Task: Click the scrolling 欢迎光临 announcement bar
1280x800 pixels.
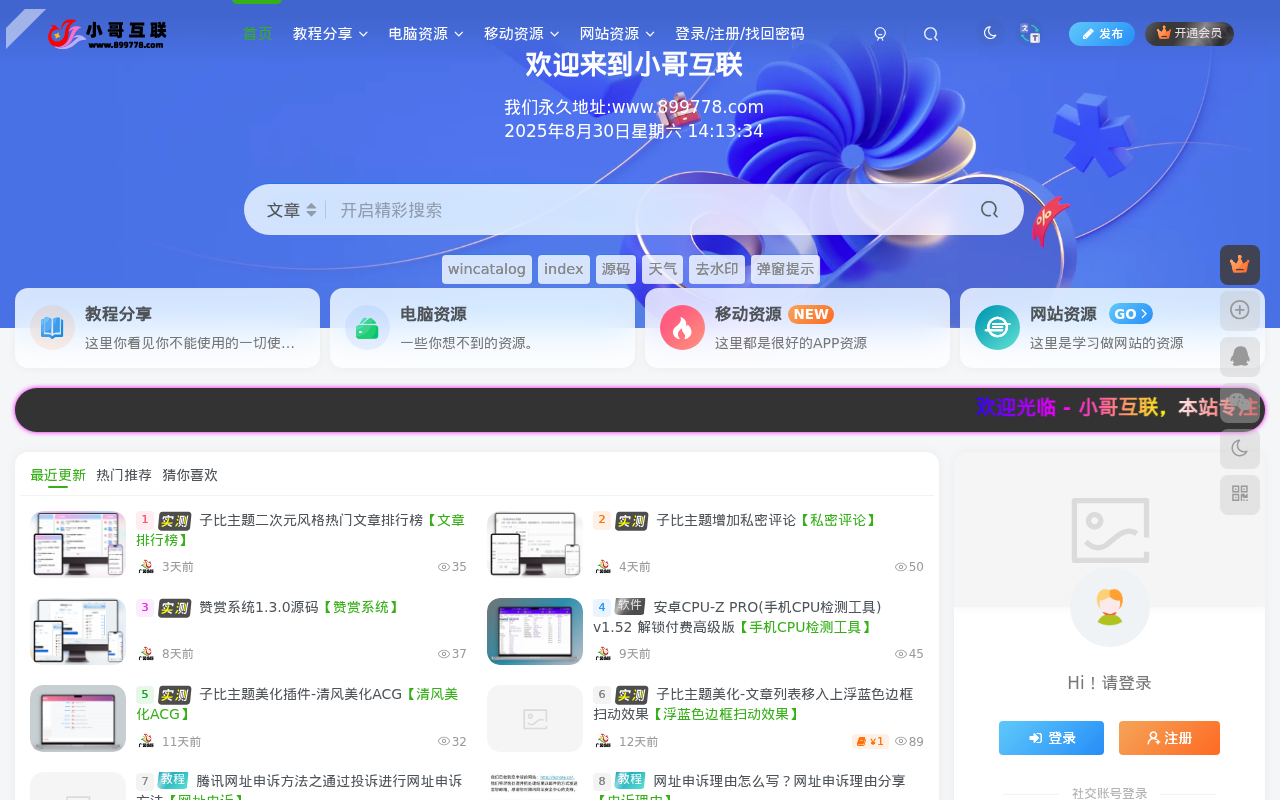Action: pyautogui.click(x=640, y=410)
